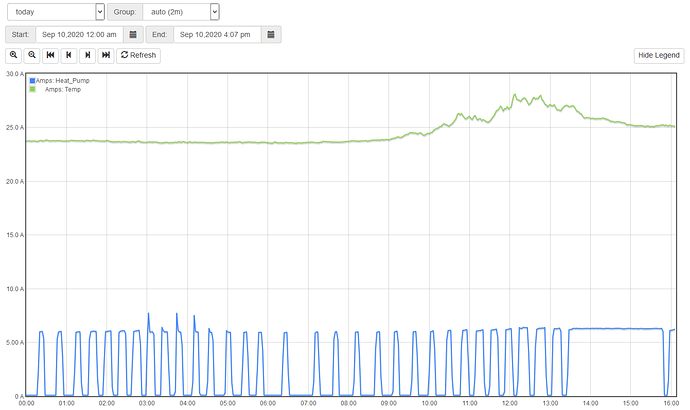Screen dimensions: 690x410
Task: Click the 'Start:' label
Action: click(20, 34)
